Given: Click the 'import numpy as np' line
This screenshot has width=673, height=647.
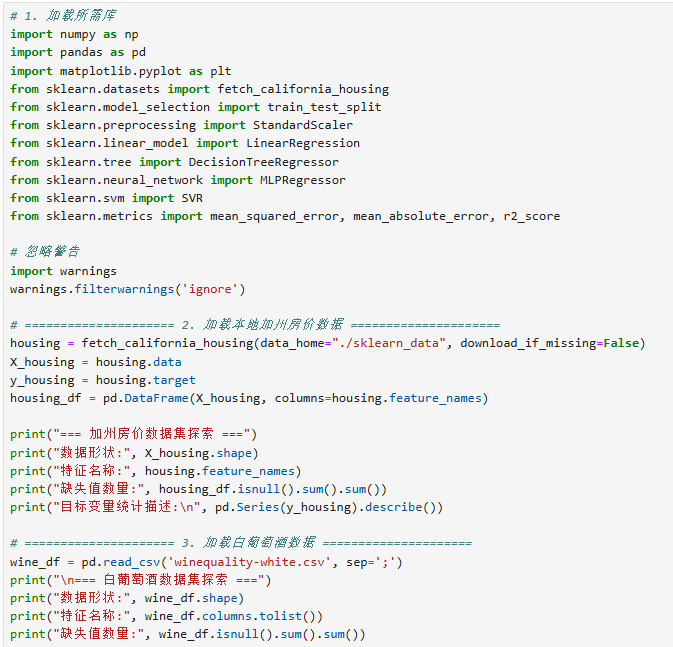Looking at the screenshot, I should 74,34.
